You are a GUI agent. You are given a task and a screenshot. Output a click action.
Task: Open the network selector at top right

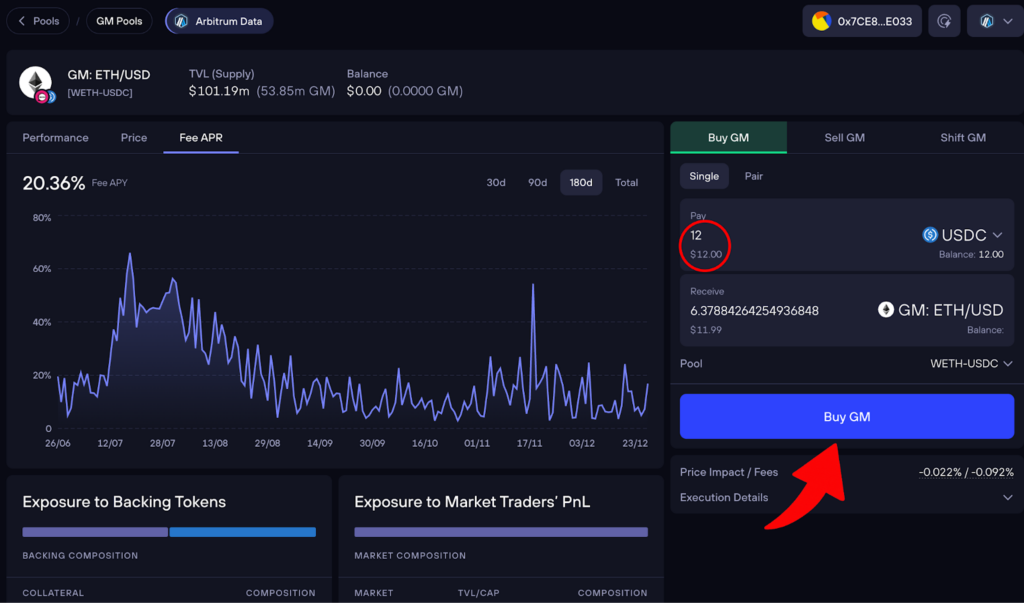(x=995, y=21)
